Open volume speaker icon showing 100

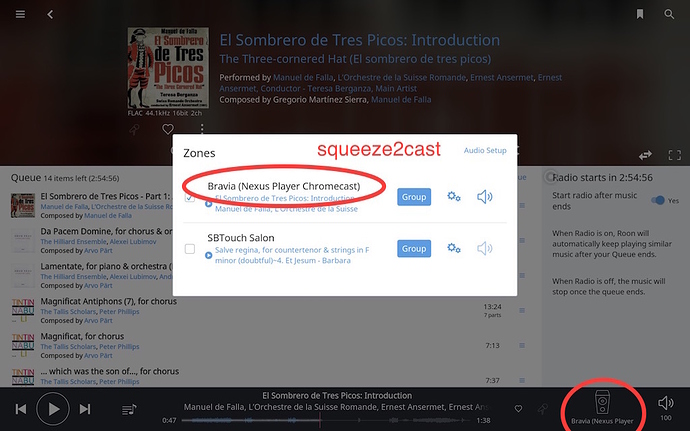pos(665,403)
